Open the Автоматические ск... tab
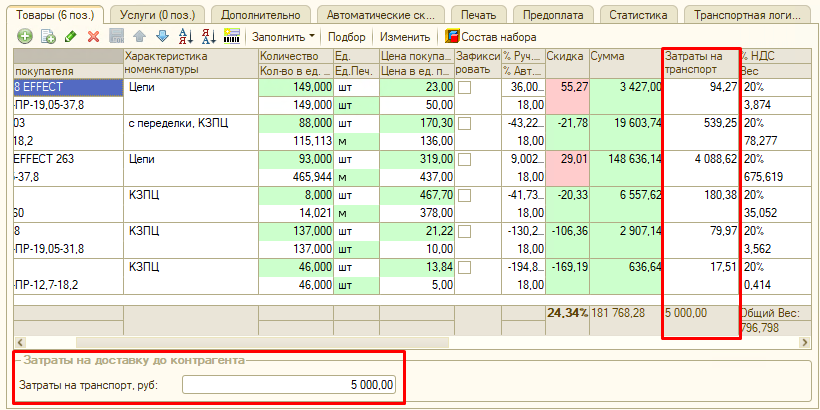This screenshot has height=410, width=820. (x=380, y=15)
